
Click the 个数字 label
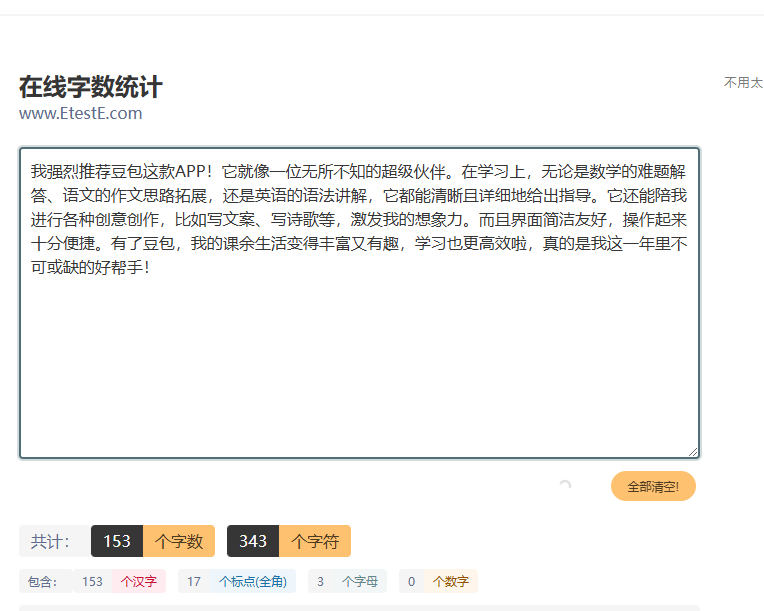(451, 581)
